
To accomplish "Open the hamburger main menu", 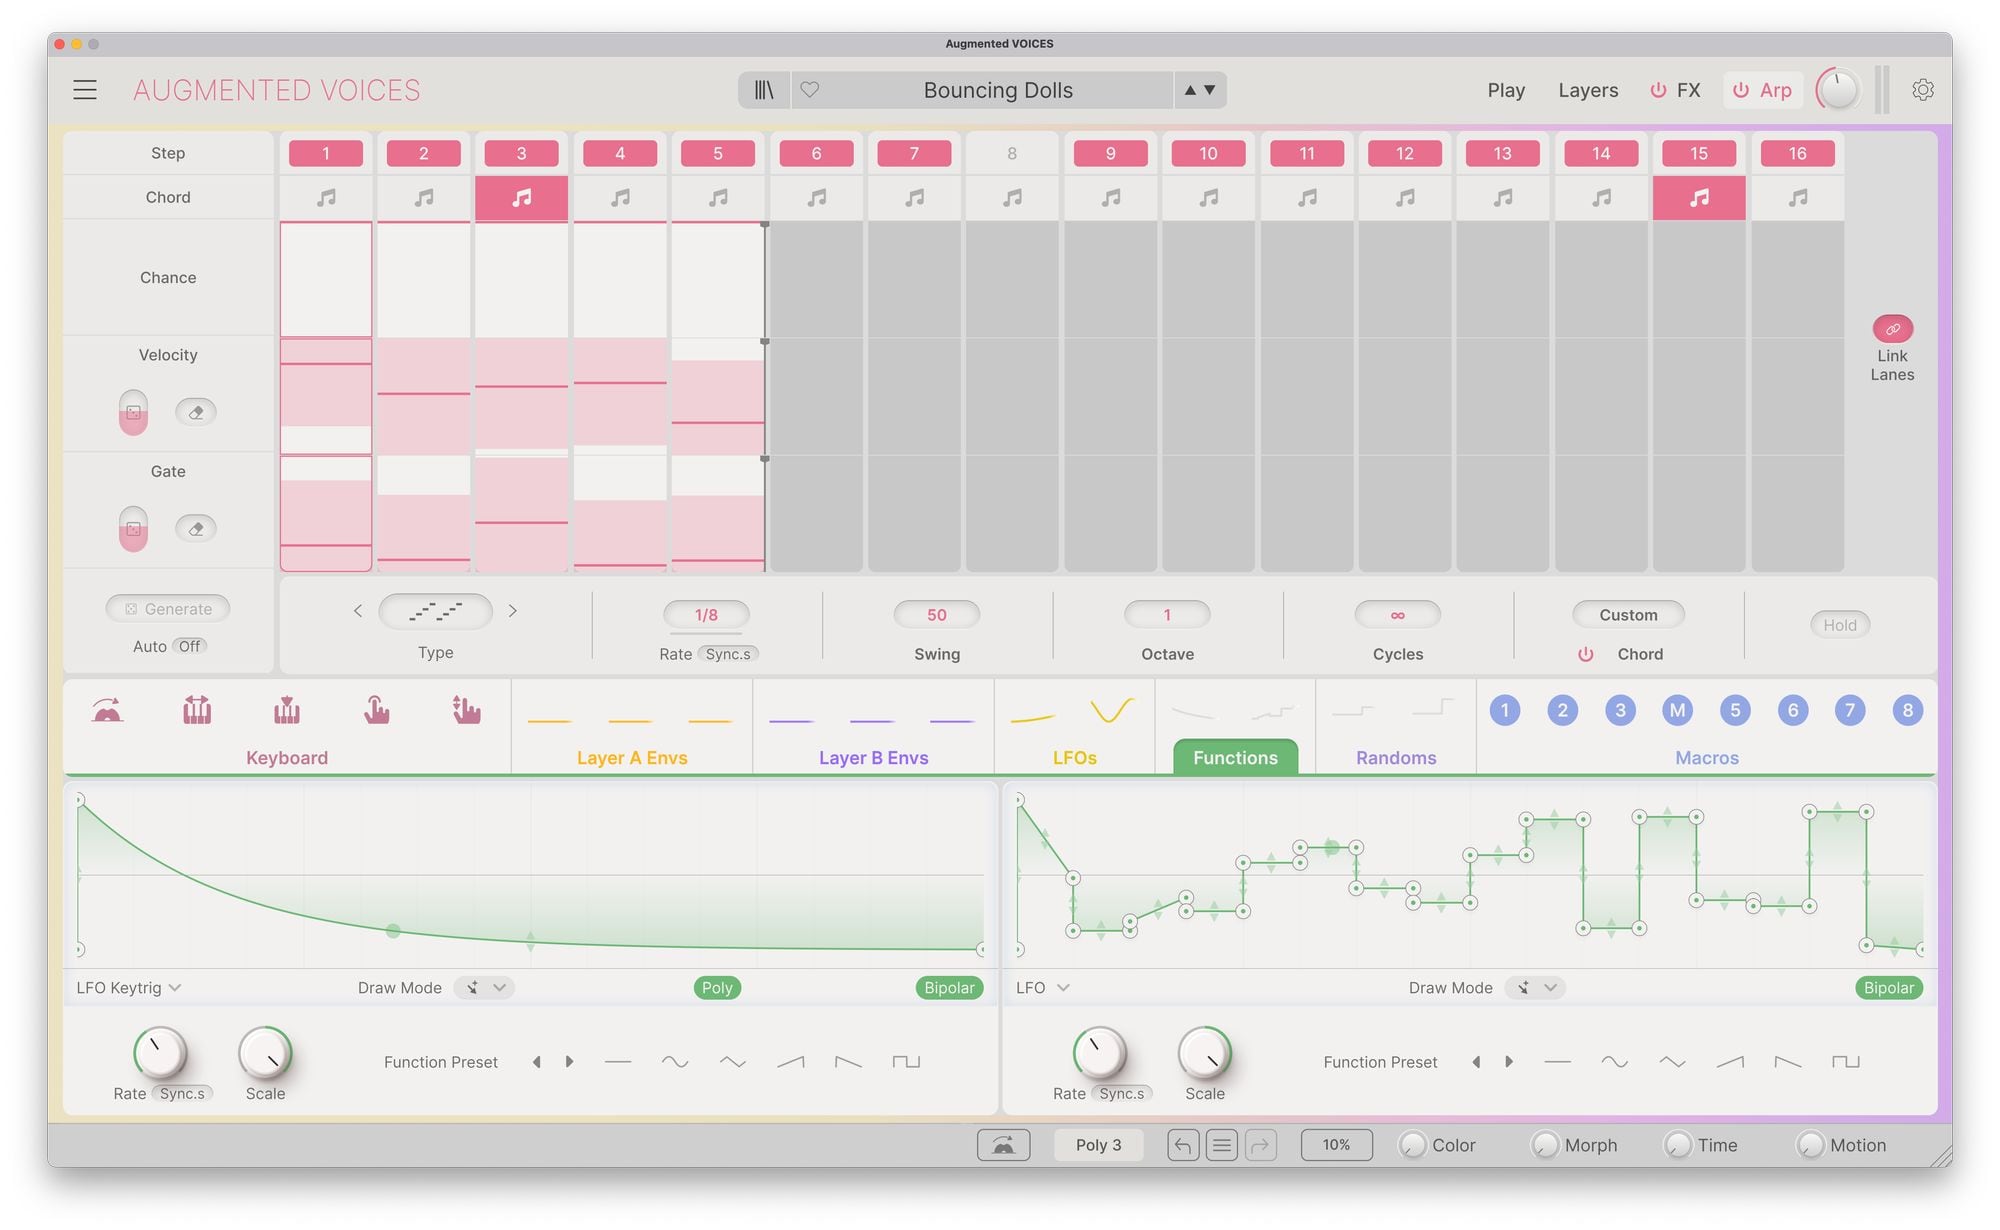I will pyautogui.click(x=85, y=90).
